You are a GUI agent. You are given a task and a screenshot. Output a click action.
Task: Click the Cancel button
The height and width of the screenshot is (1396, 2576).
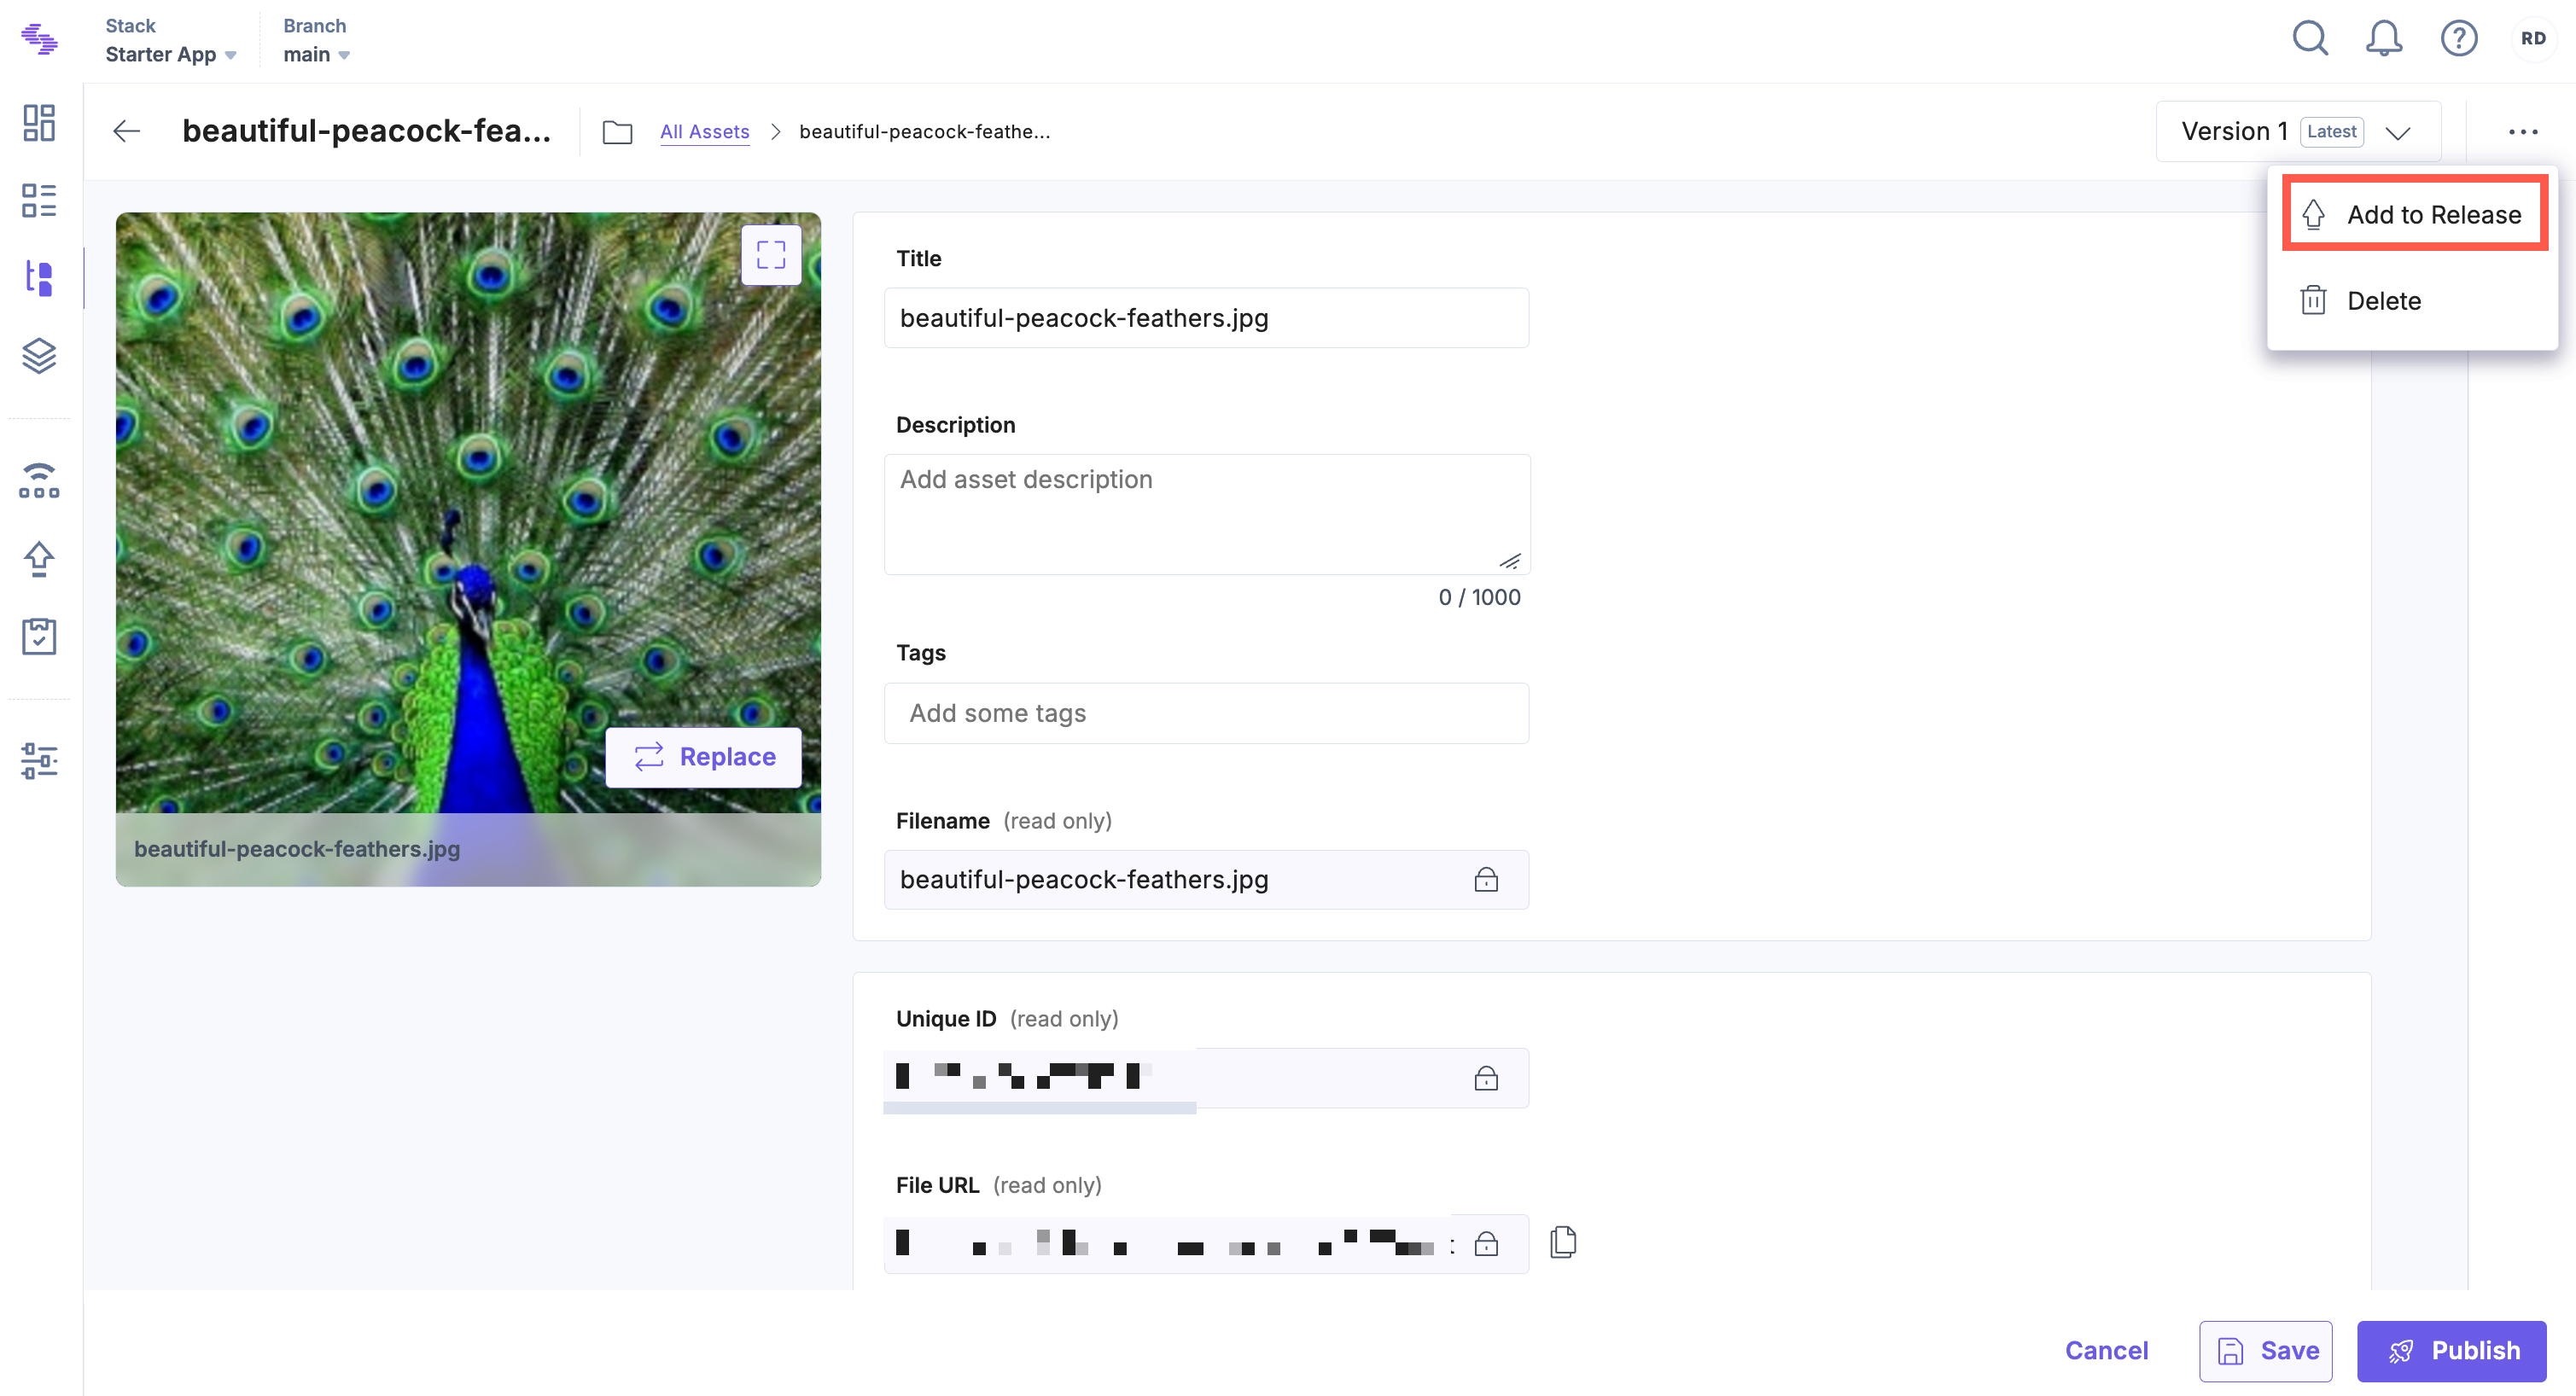(x=2106, y=1350)
